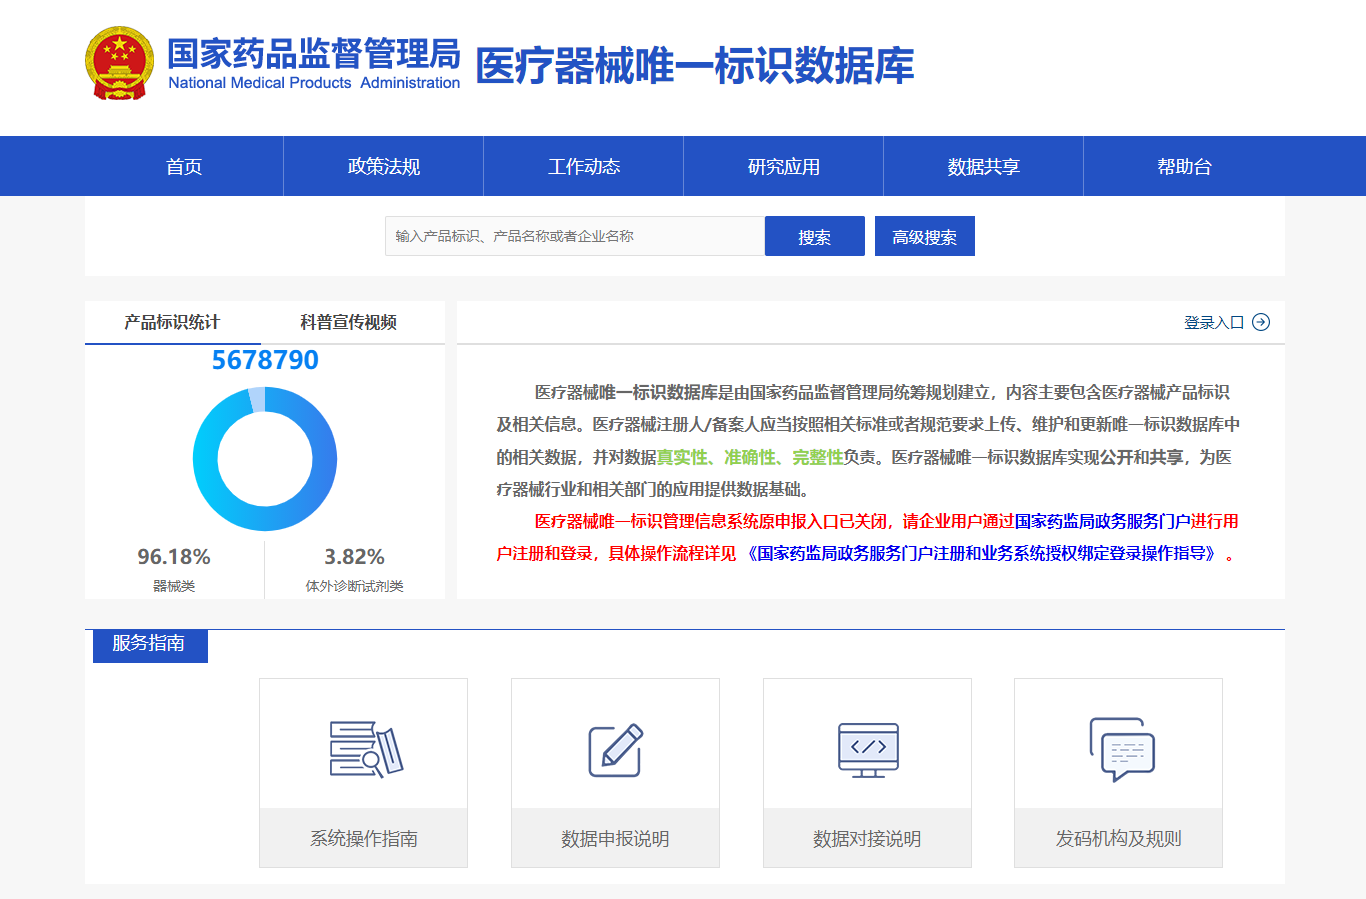
Task: Click the 发码机构及规则 label
Action: click(1119, 838)
